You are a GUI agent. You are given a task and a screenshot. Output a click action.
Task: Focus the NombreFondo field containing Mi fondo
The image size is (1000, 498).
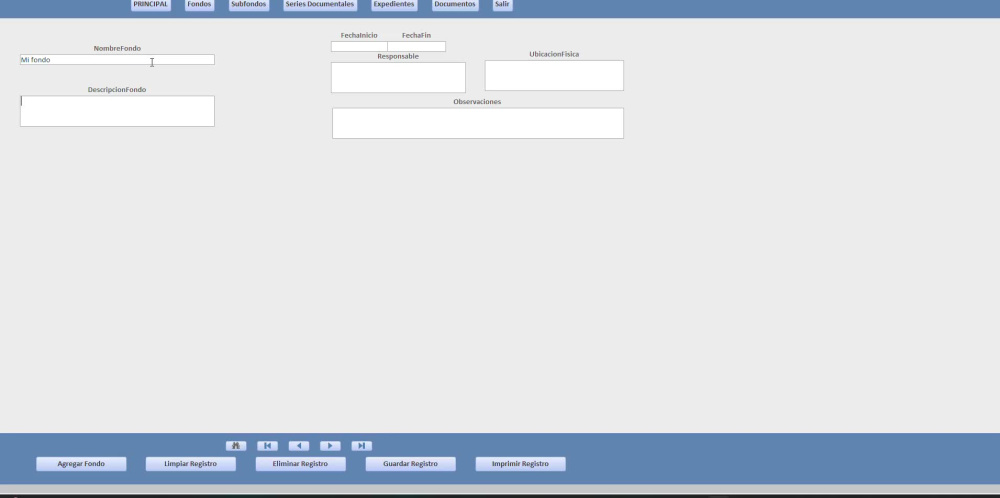117,59
